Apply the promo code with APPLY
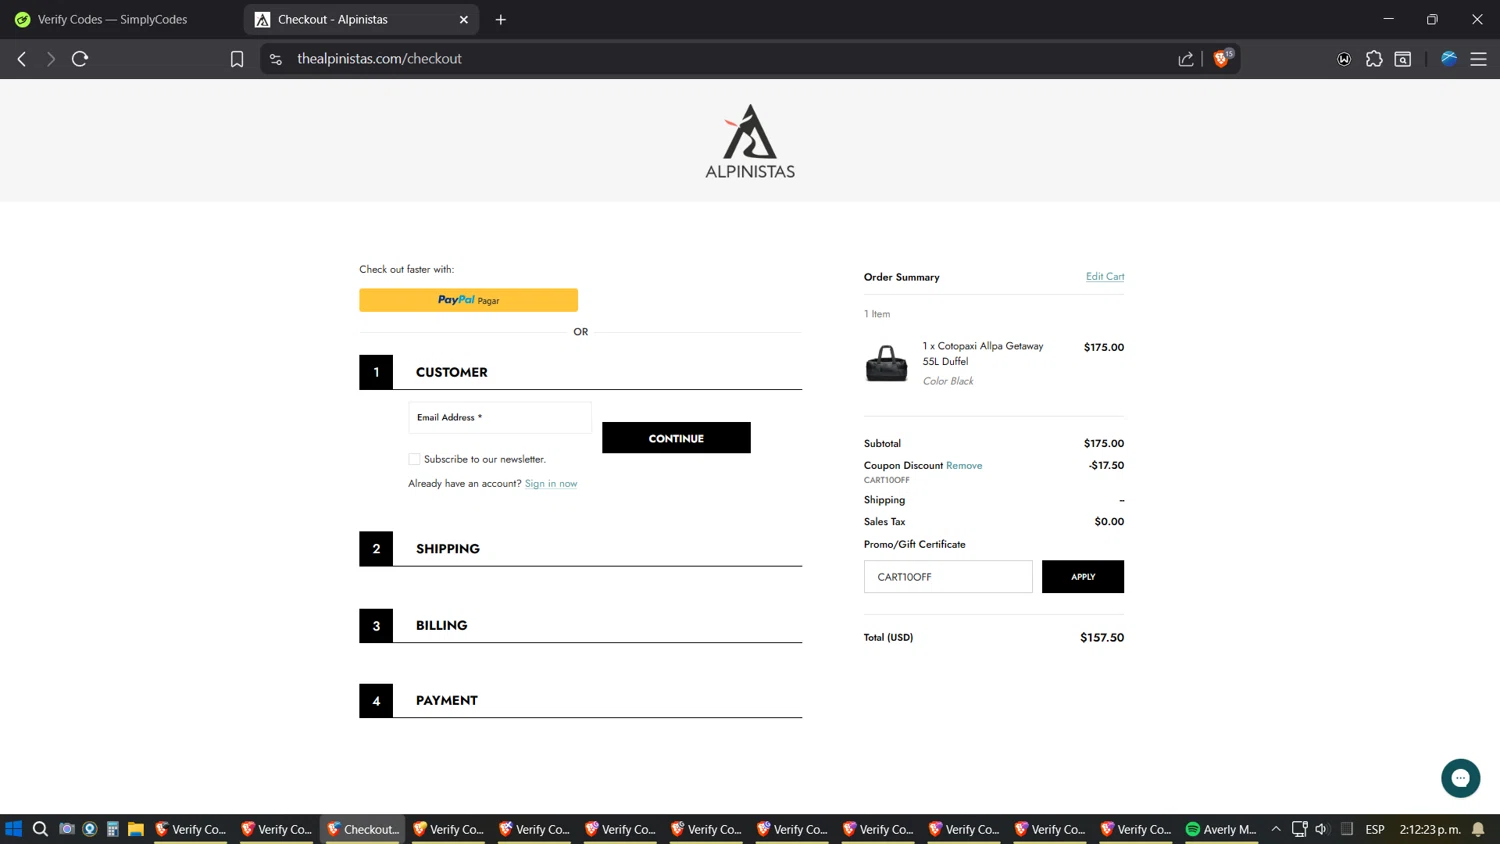 [x=1083, y=577]
